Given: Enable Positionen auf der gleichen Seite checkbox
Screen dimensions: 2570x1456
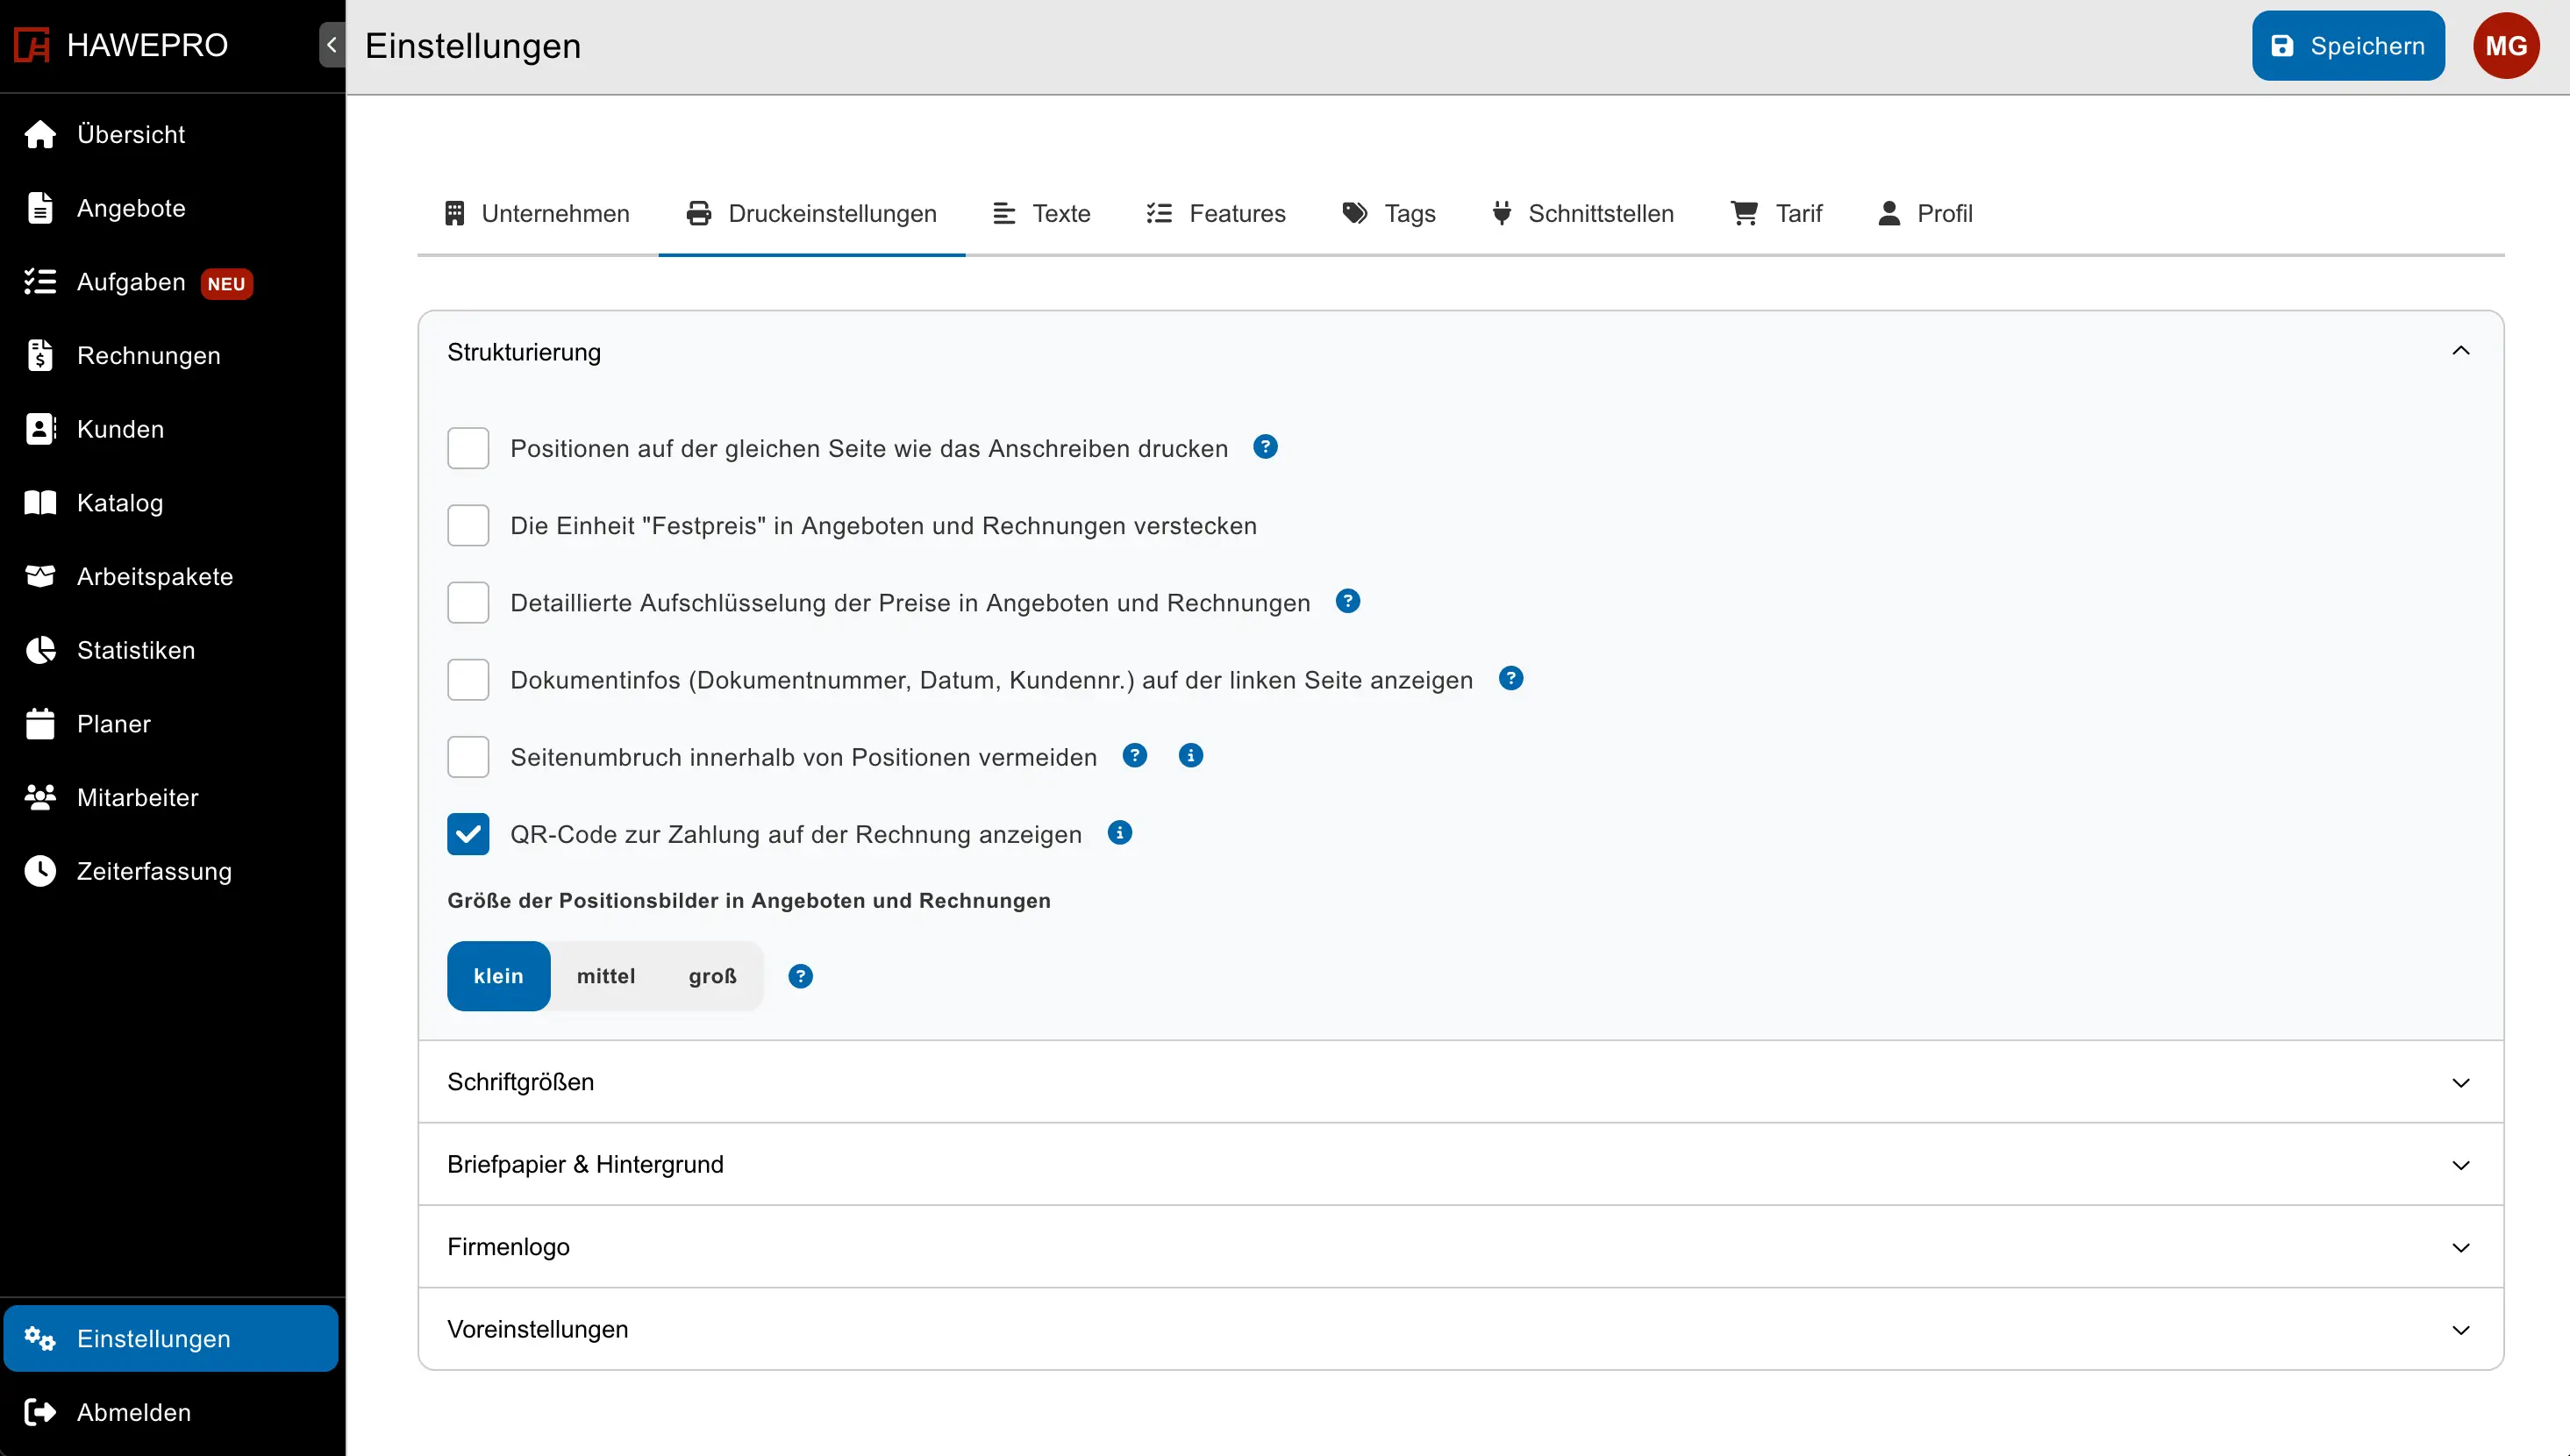Looking at the screenshot, I should [468, 448].
